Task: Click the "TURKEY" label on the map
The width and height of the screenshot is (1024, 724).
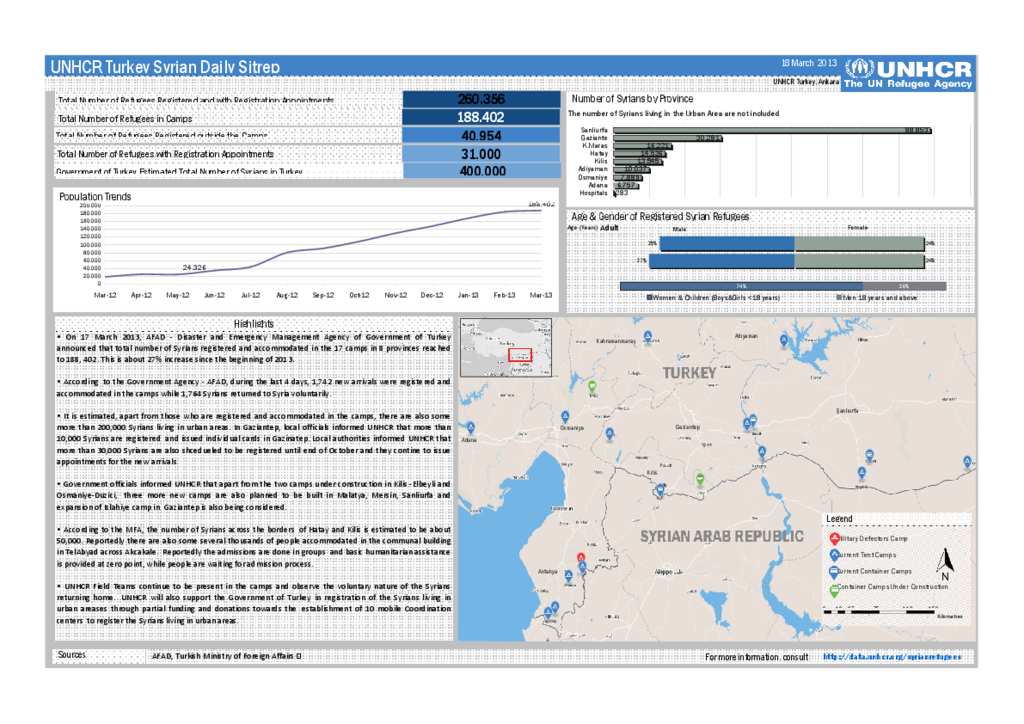Action: click(x=690, y=373)
